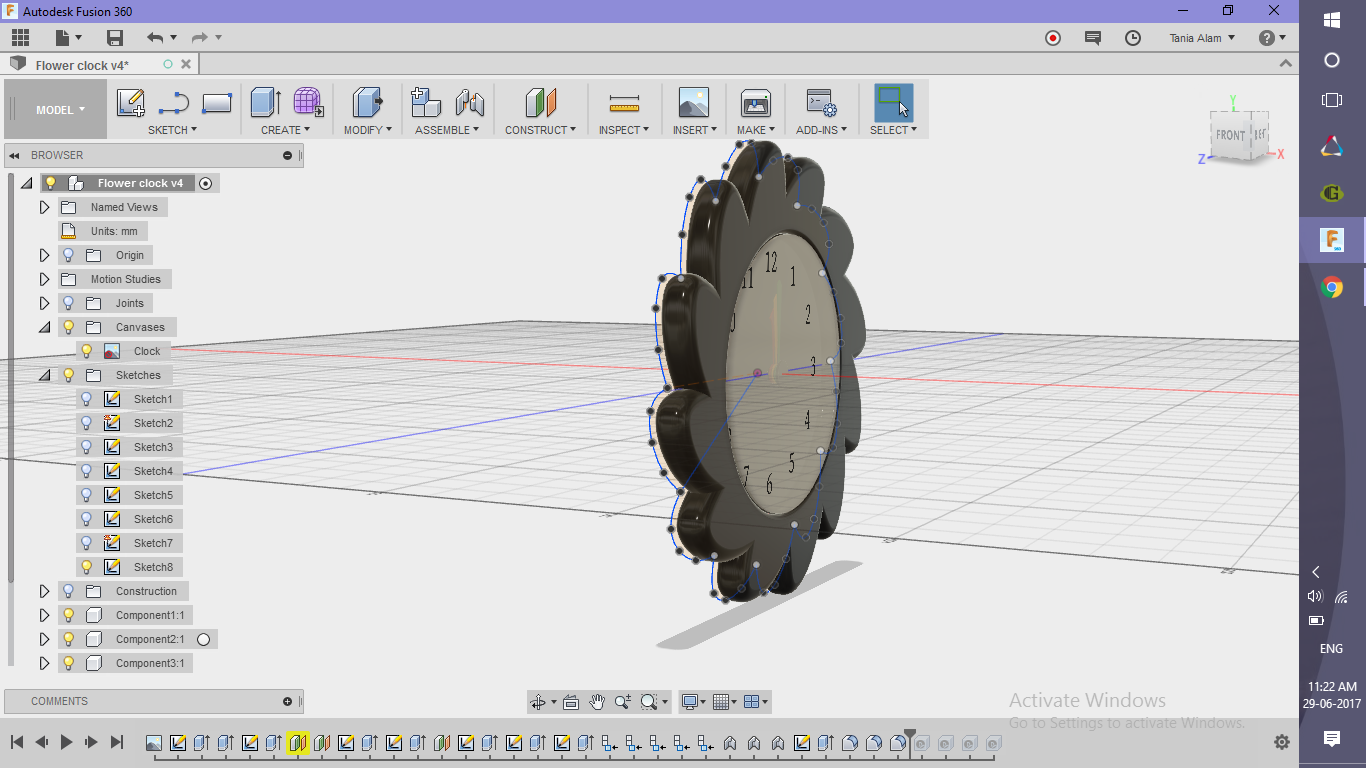Click the FRONT face of the ViewCube
1366x768 pixels.
[1230, 135]
